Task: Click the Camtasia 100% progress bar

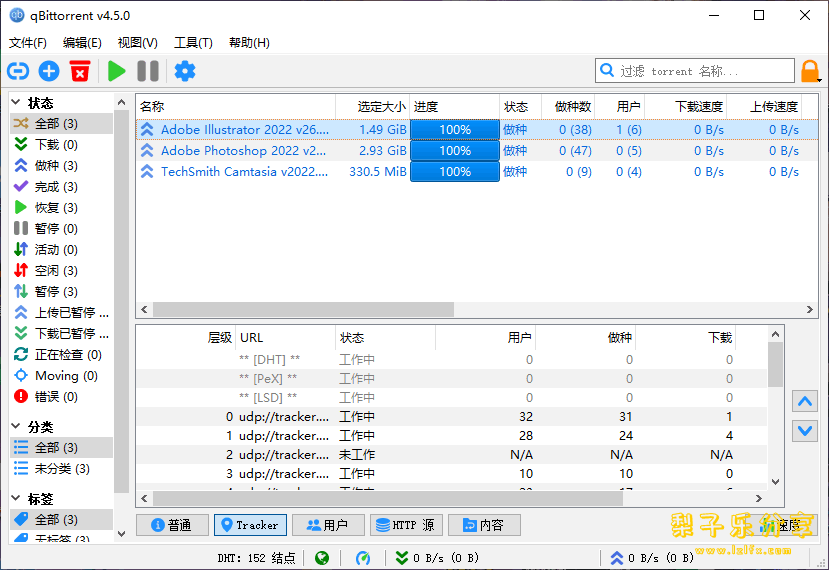Action: point(455,172)
